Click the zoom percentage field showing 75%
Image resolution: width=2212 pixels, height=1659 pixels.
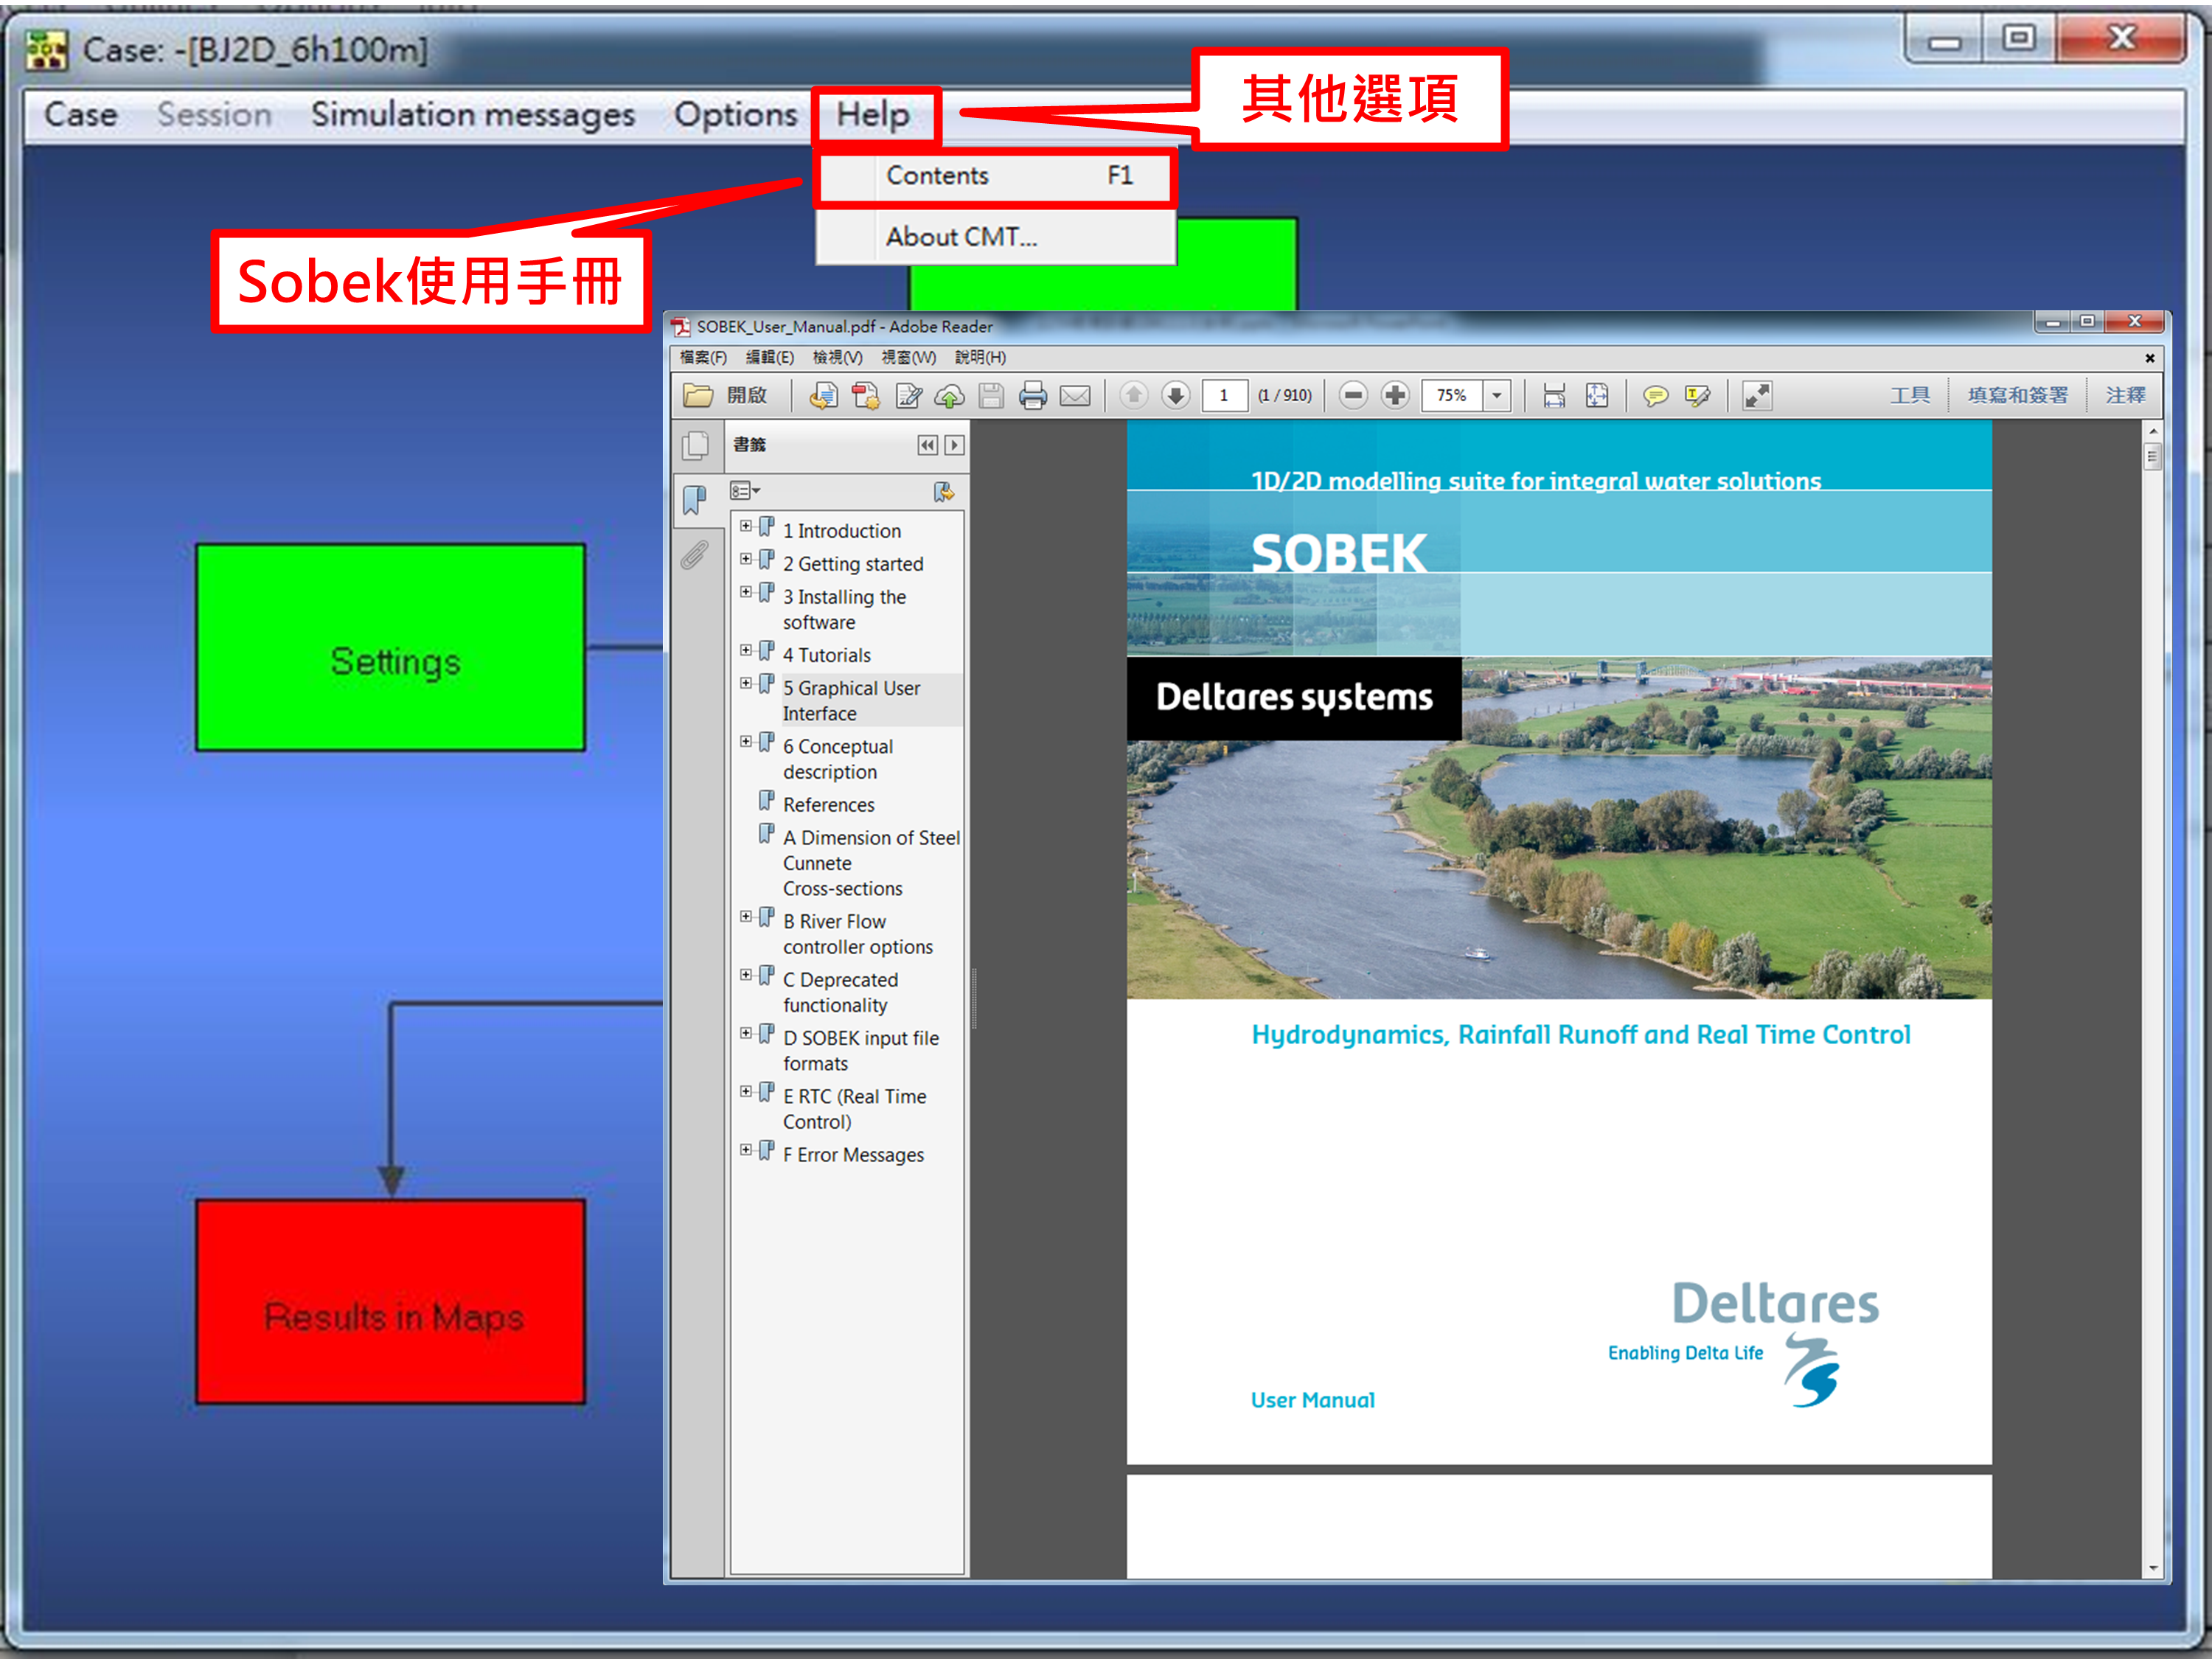(1452, 395)
